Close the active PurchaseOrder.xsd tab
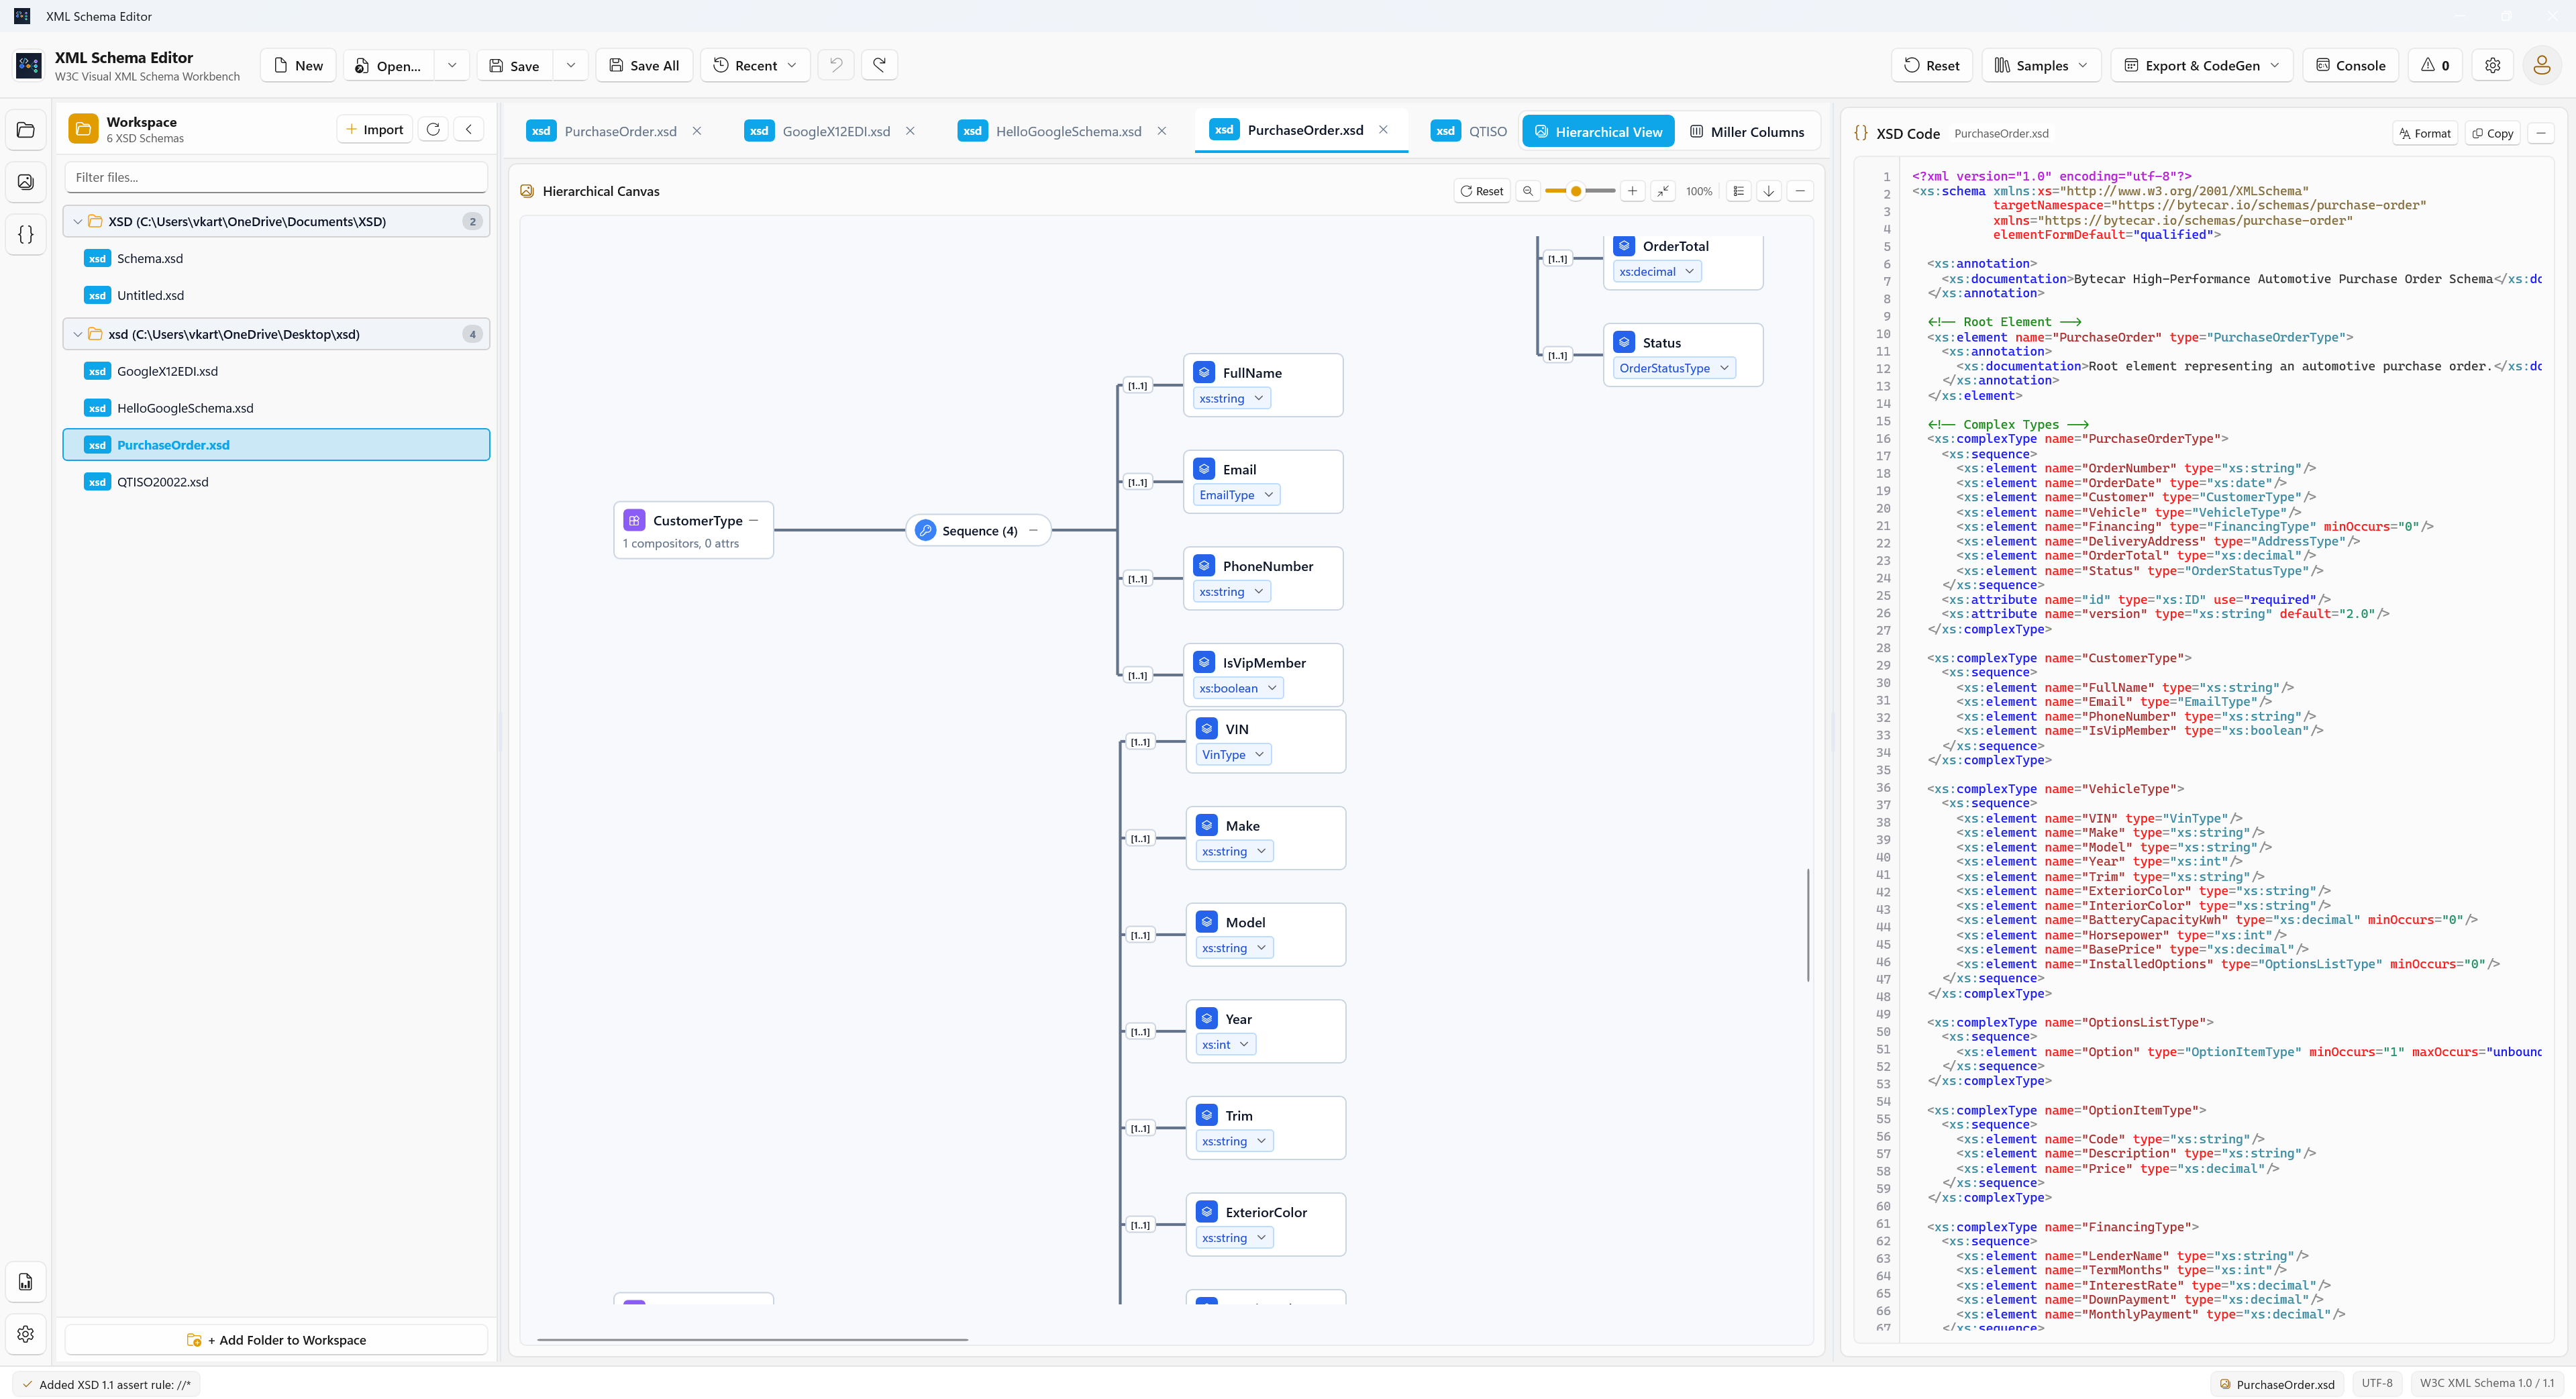Viewport: 2576px width, 1399px height. pos(1383,130)
